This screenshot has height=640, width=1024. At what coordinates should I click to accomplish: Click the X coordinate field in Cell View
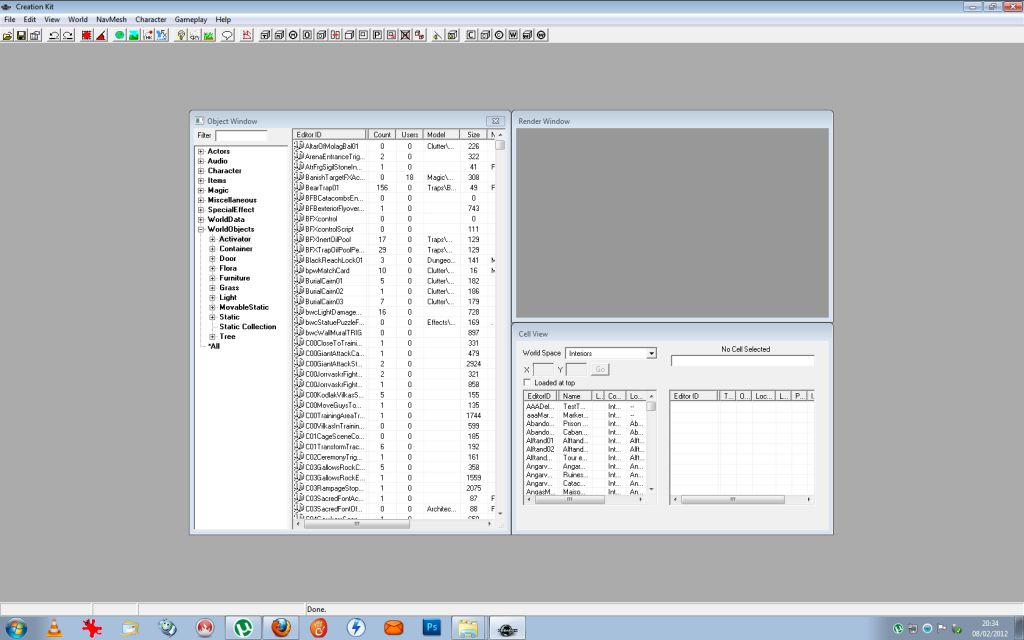(x=543, y=370)
